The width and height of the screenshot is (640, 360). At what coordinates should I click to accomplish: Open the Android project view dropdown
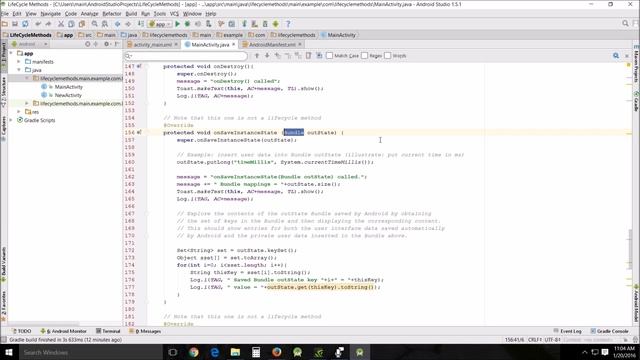(x=29, y=44)
